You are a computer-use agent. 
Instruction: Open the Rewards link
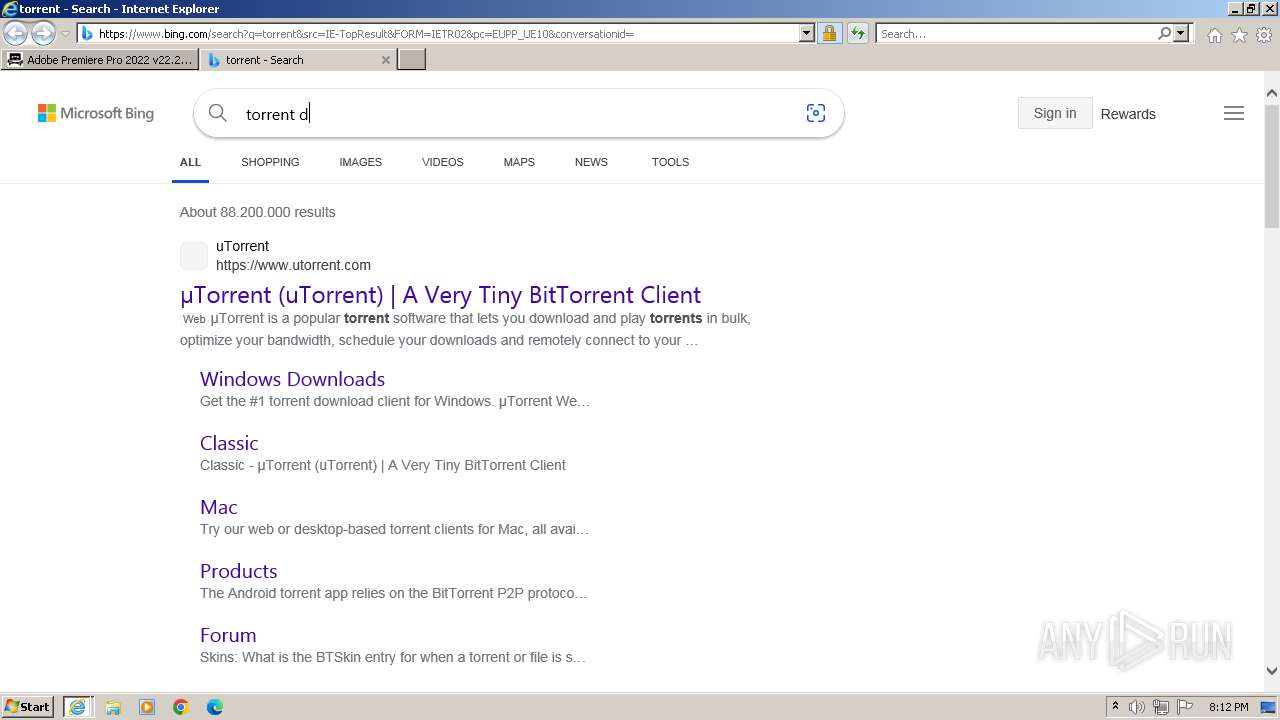pyautogui.click(x=1128, y=114)
